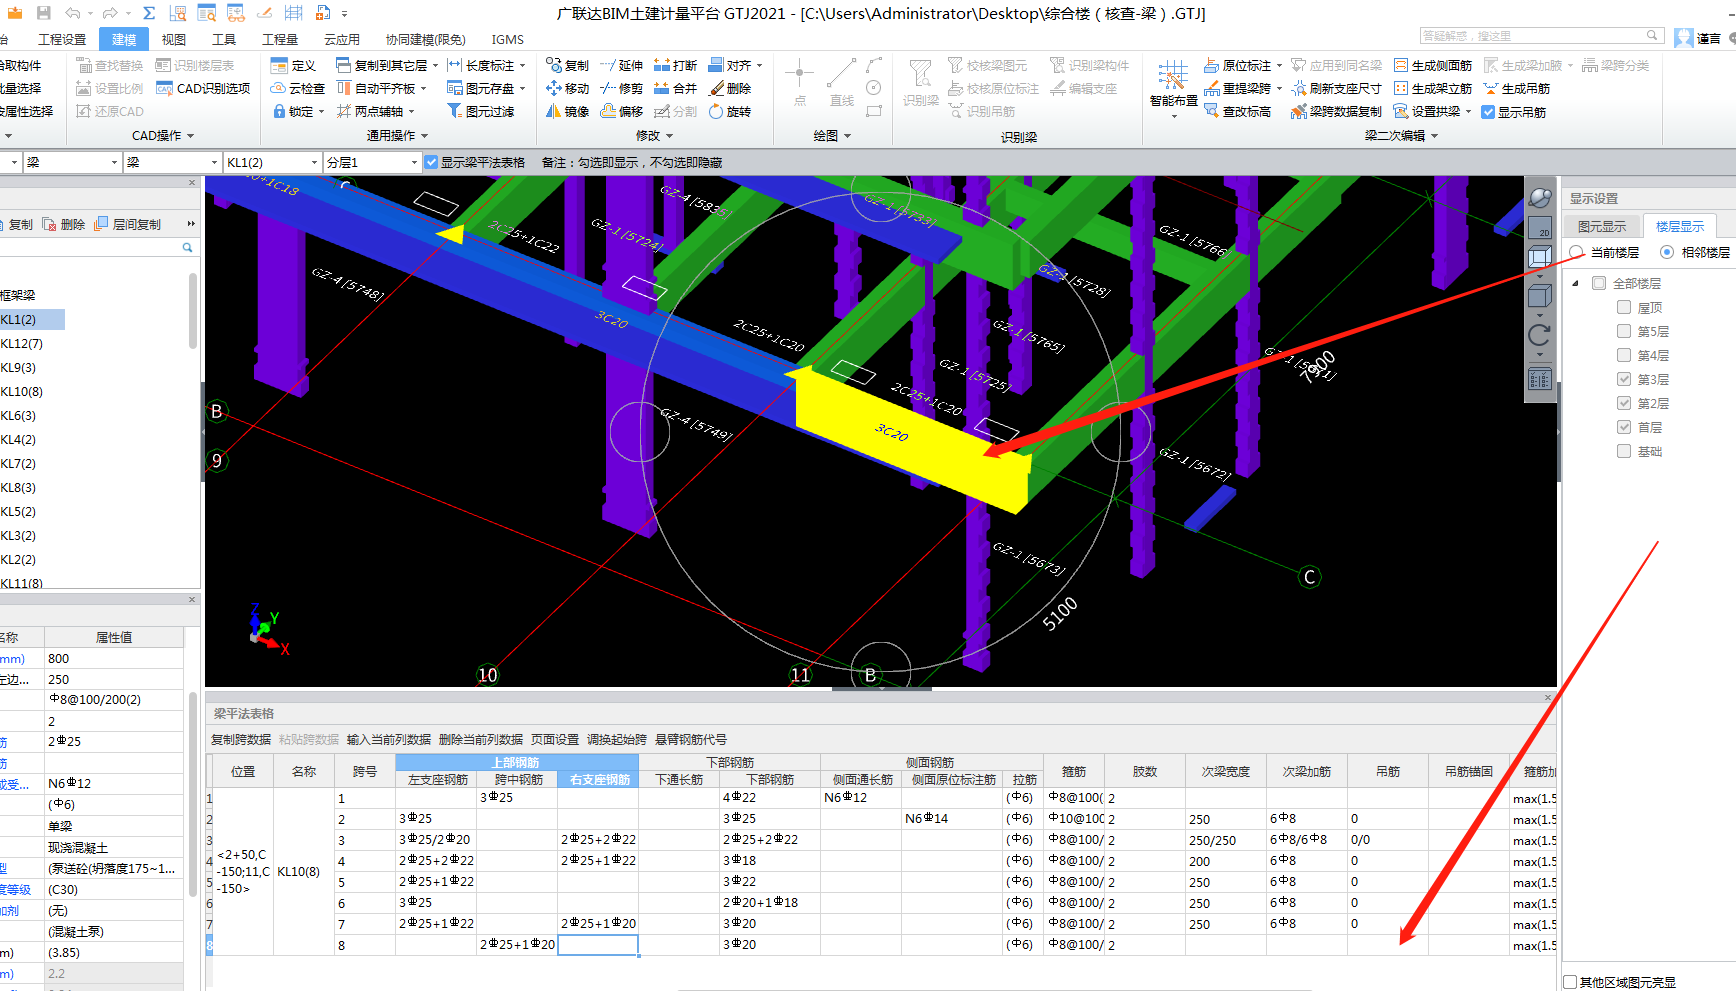
Task: Select 相邻楼层 radio button
Action: click(x=1667, y=252)
